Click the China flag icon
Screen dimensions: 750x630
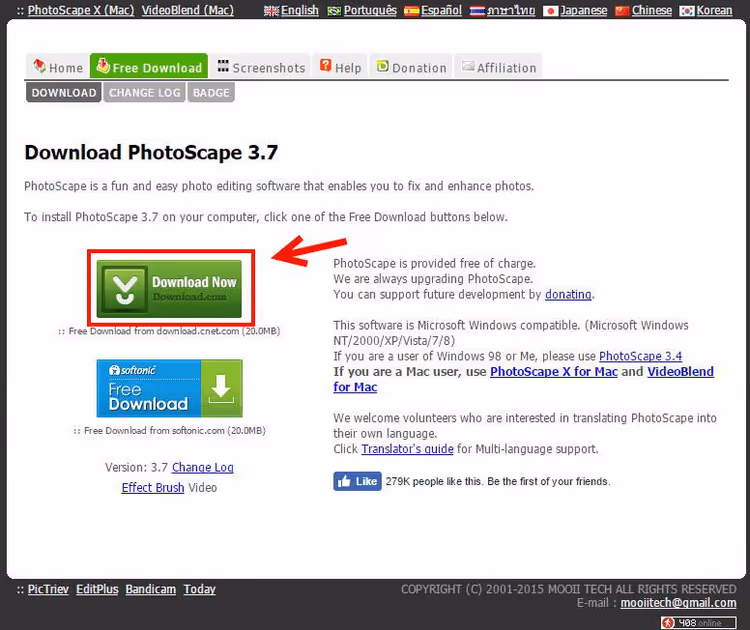[622, 11]
